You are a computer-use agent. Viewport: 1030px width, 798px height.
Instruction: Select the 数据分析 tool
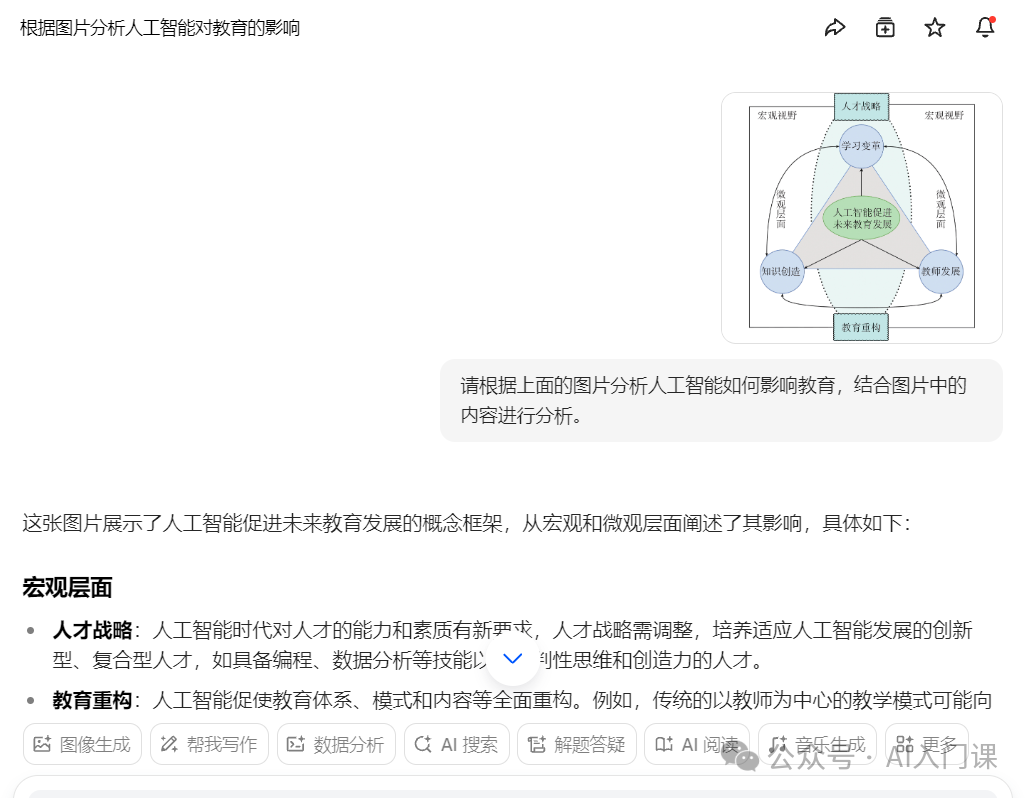click(x=336, y=744)
